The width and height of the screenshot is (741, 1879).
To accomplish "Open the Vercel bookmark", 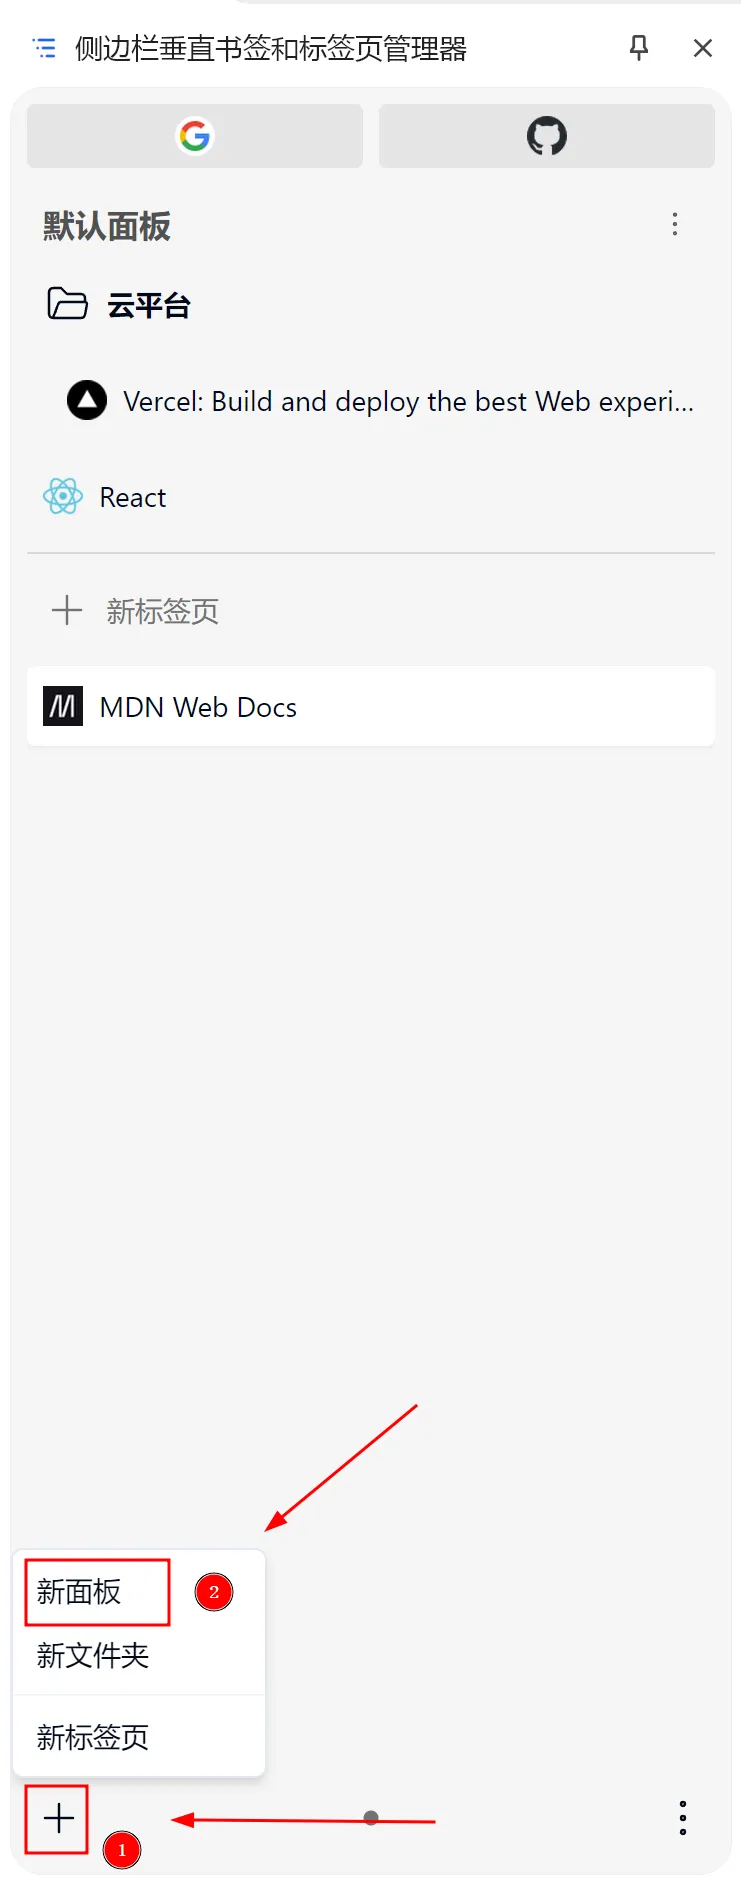I will [x=380, y=401].
